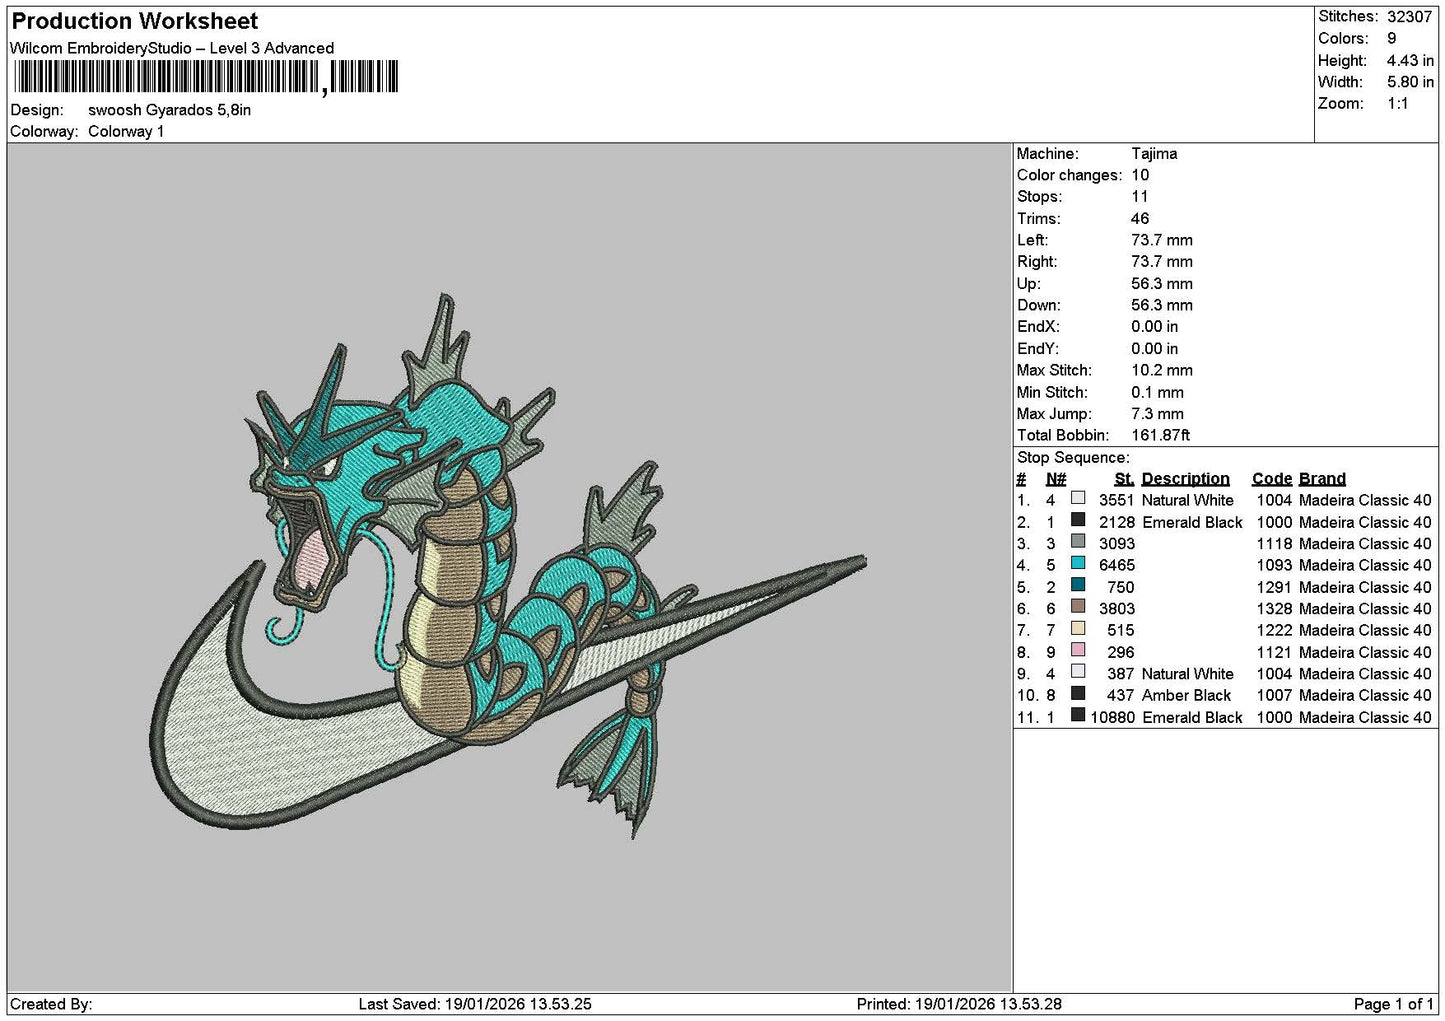Click the Zoom value '1:1'
1445x1021 pixels.
coord(1398,104)
